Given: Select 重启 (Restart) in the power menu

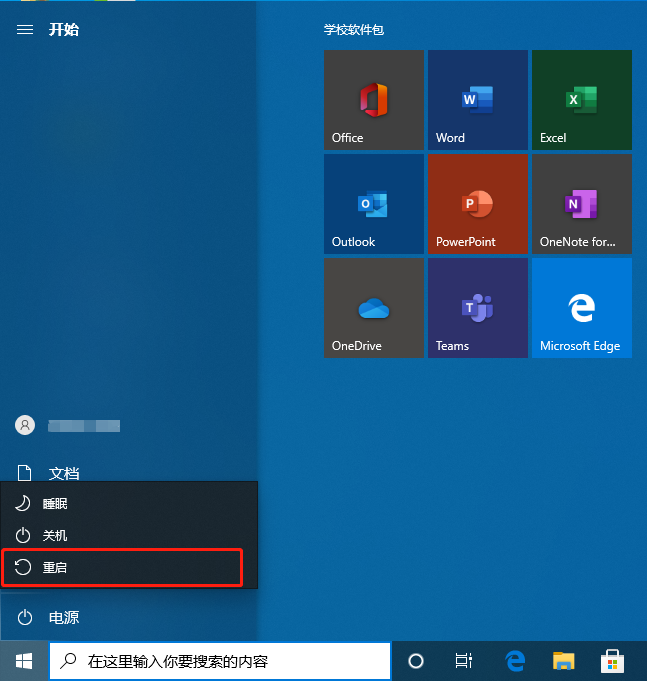Looking at the screenshot, I should 120,567.
